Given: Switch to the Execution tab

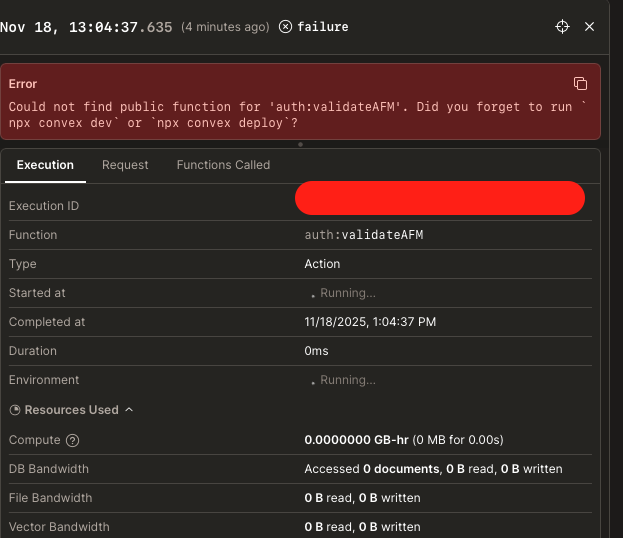Looking at the screenshot, I should coord(45,165).
